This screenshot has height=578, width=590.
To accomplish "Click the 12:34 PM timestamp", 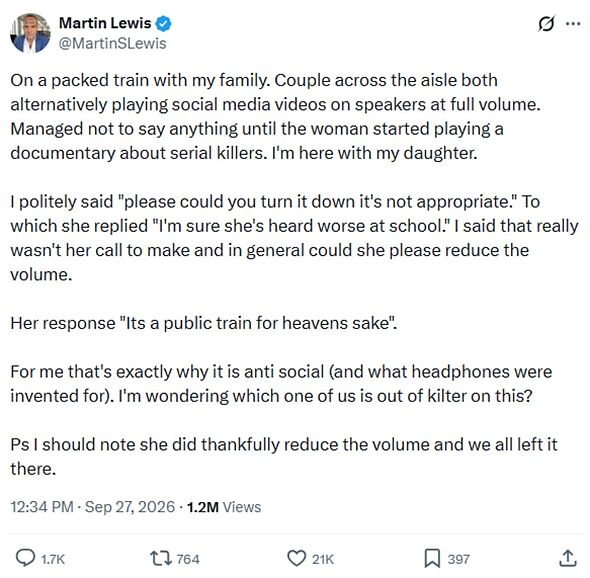I will [42, 507].
